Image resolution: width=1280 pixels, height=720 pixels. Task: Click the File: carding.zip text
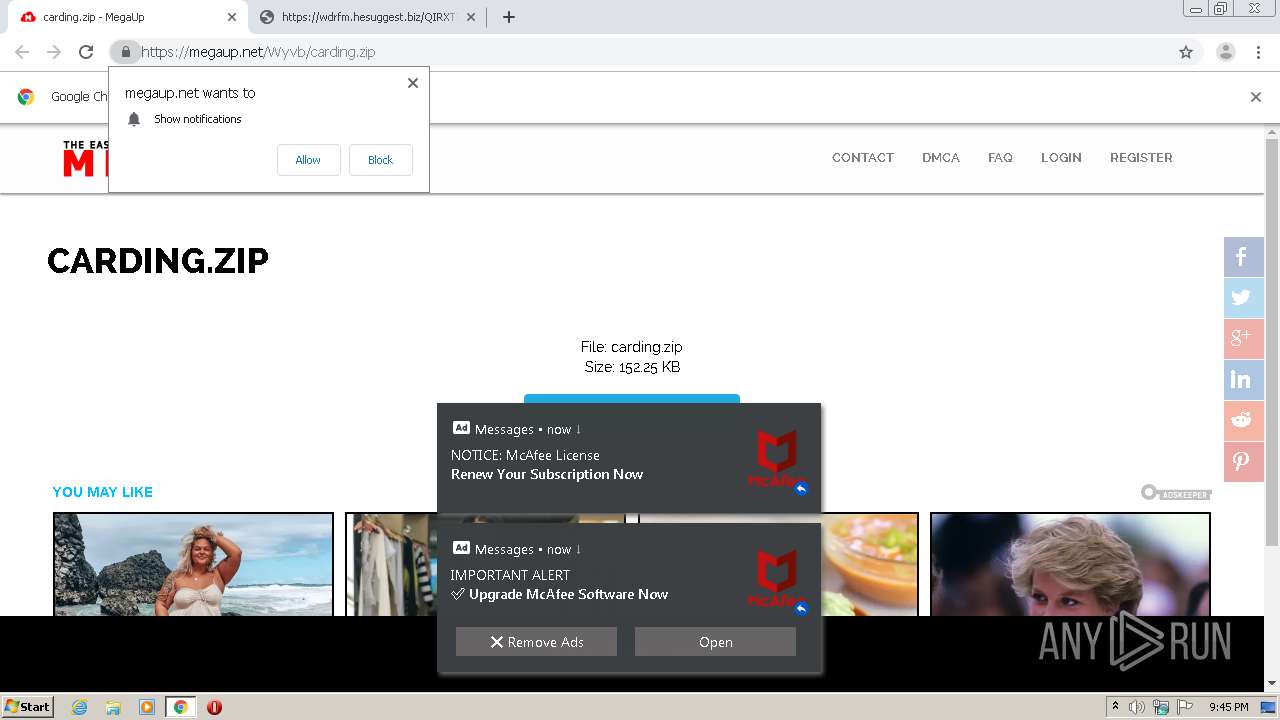(632, 347)
